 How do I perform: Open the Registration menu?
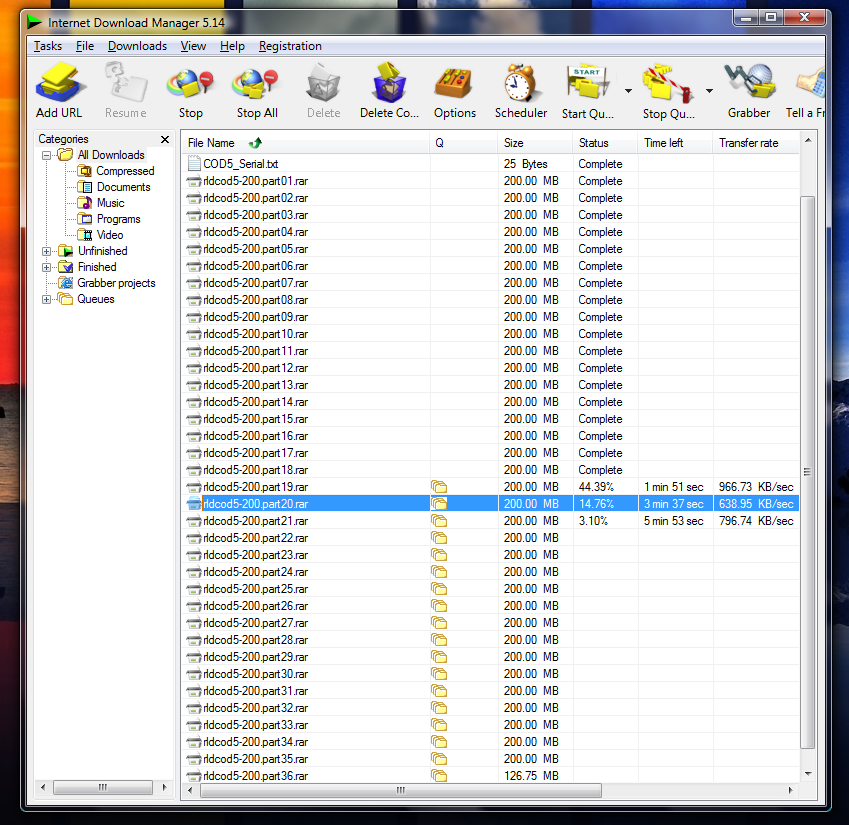tap(290, 46)
